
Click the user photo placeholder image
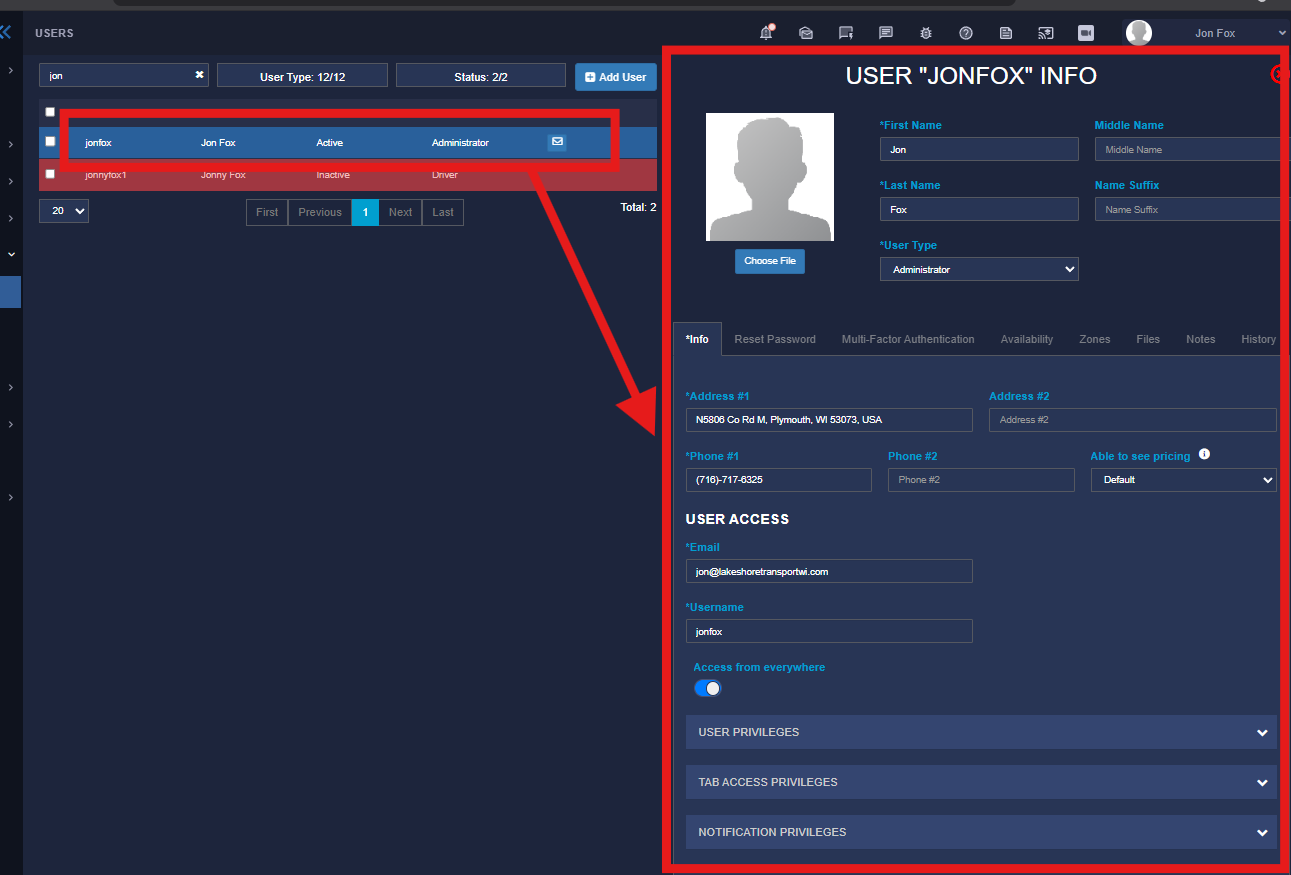(770, 177)
